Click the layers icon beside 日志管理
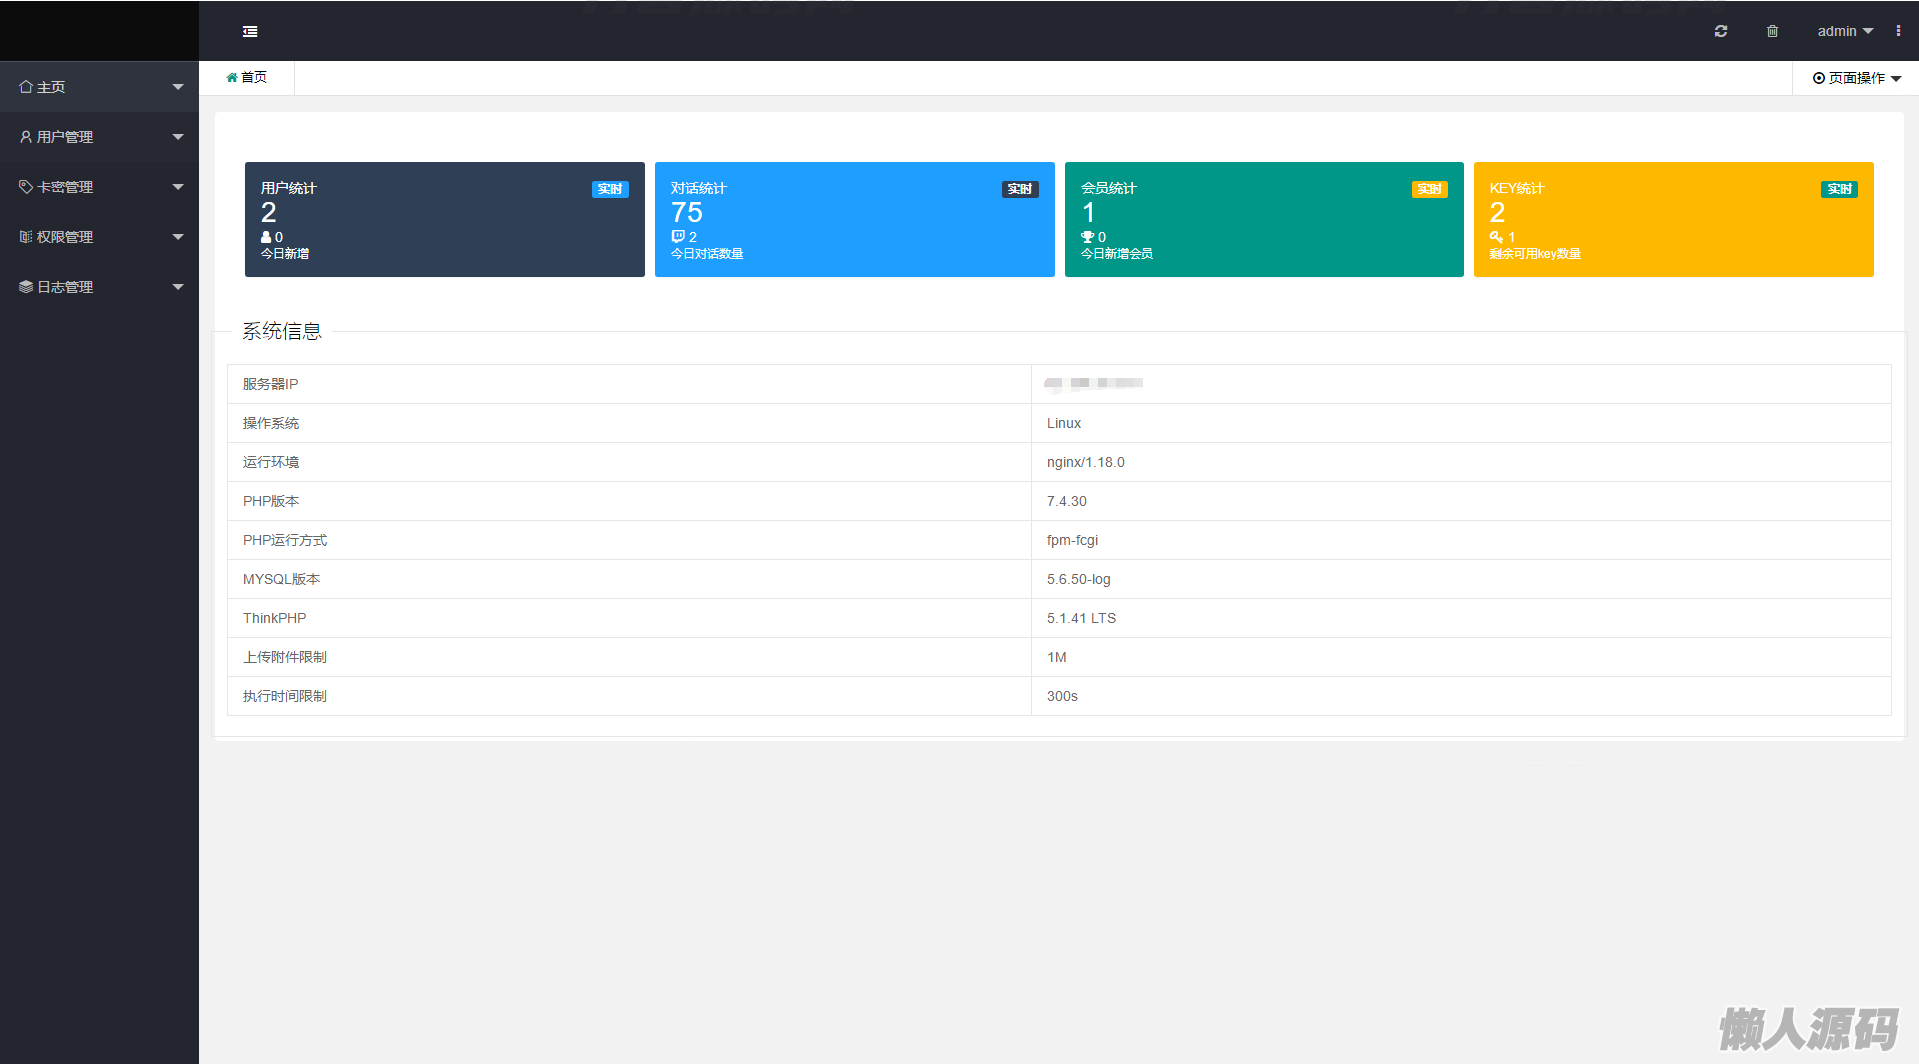1919x1064 pixels. [26, 287]
